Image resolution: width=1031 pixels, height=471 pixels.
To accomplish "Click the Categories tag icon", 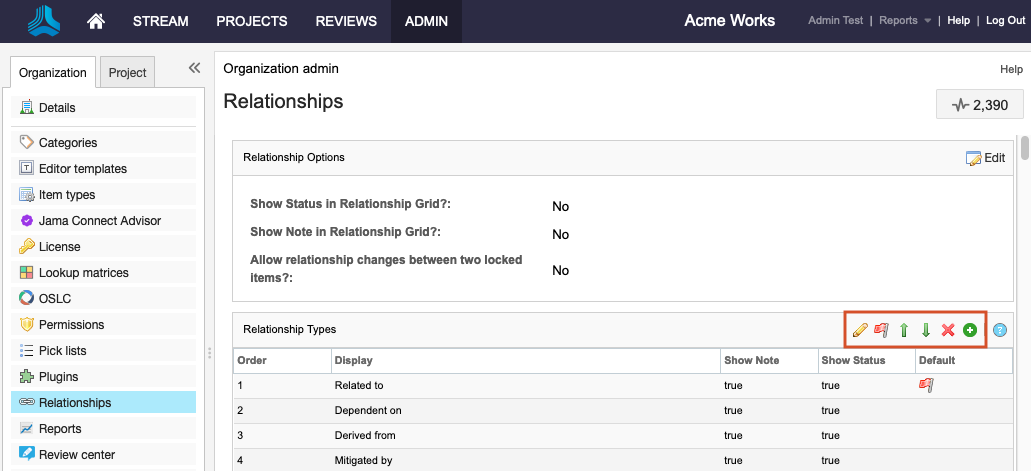I will [26, 142].
